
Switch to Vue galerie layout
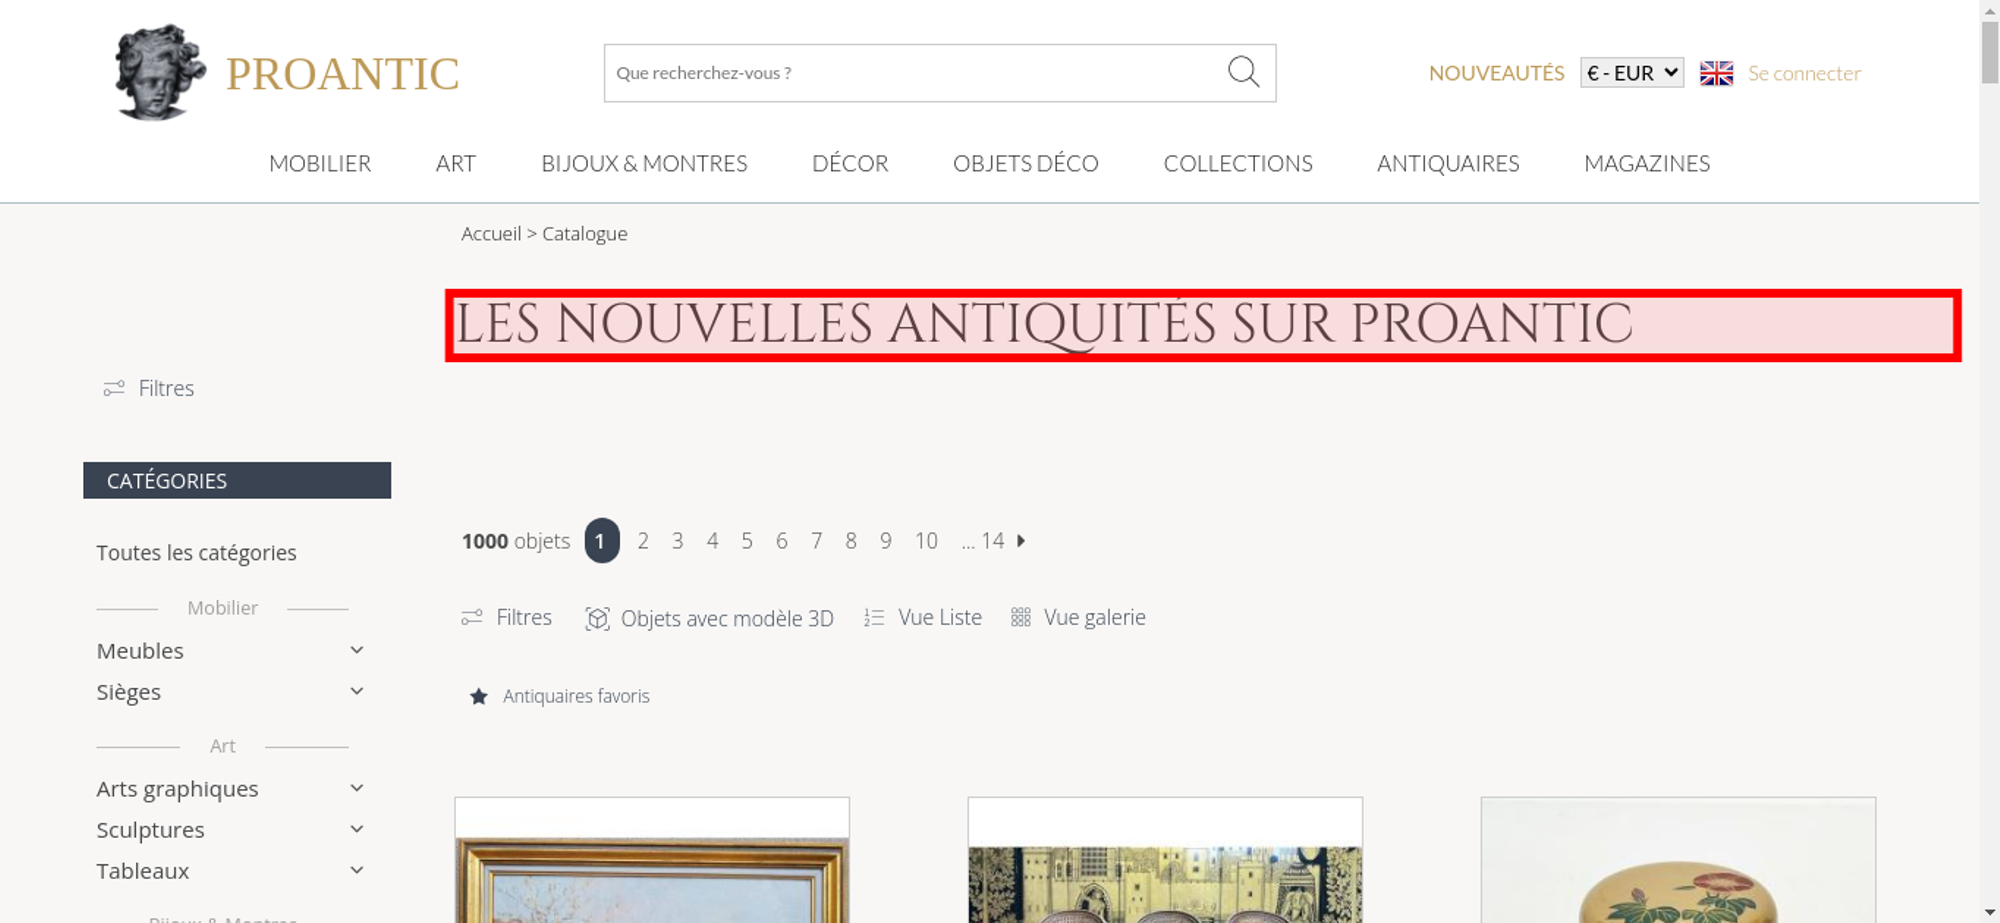pyautogui.click(x=1078, y=618)
